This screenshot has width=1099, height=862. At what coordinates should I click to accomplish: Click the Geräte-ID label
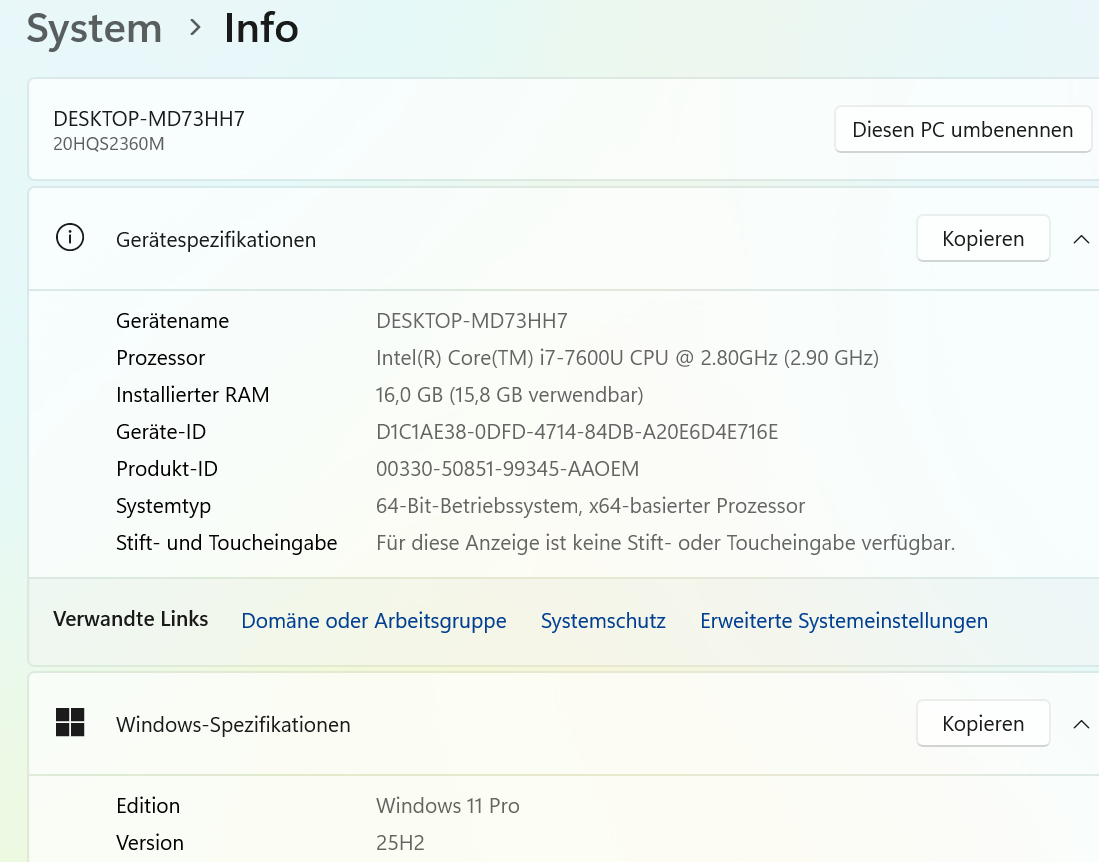[x=161, y=432]
